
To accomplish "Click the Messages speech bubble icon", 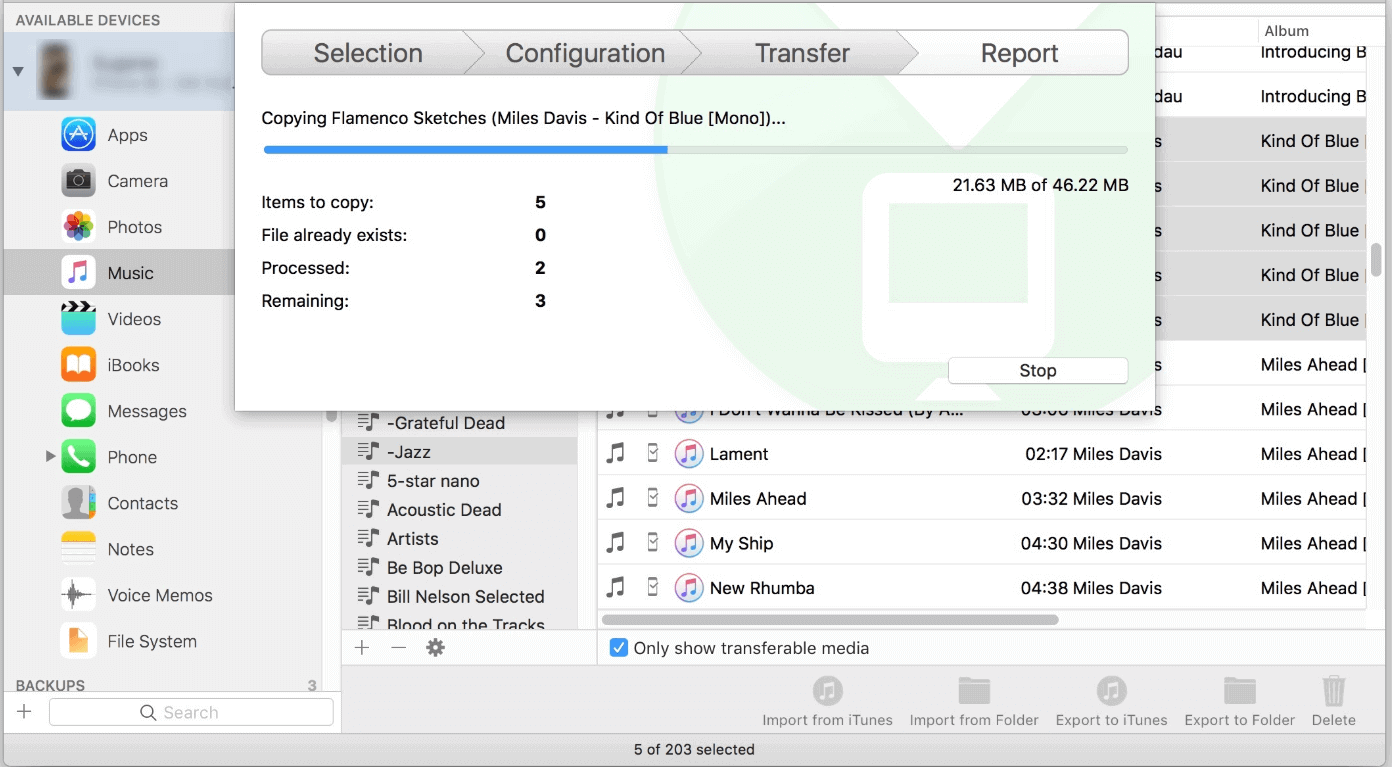I will pos(78,411).
